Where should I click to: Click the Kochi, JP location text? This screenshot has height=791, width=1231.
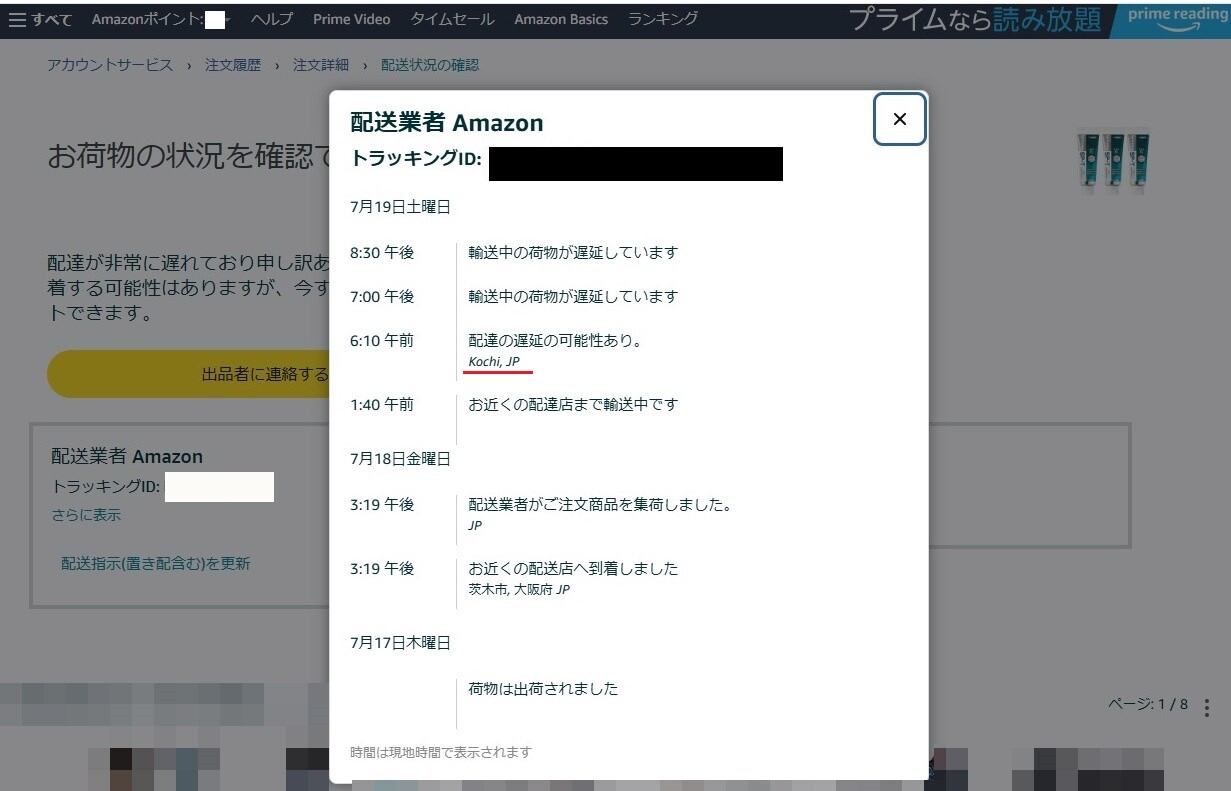(x=494, y=361)
